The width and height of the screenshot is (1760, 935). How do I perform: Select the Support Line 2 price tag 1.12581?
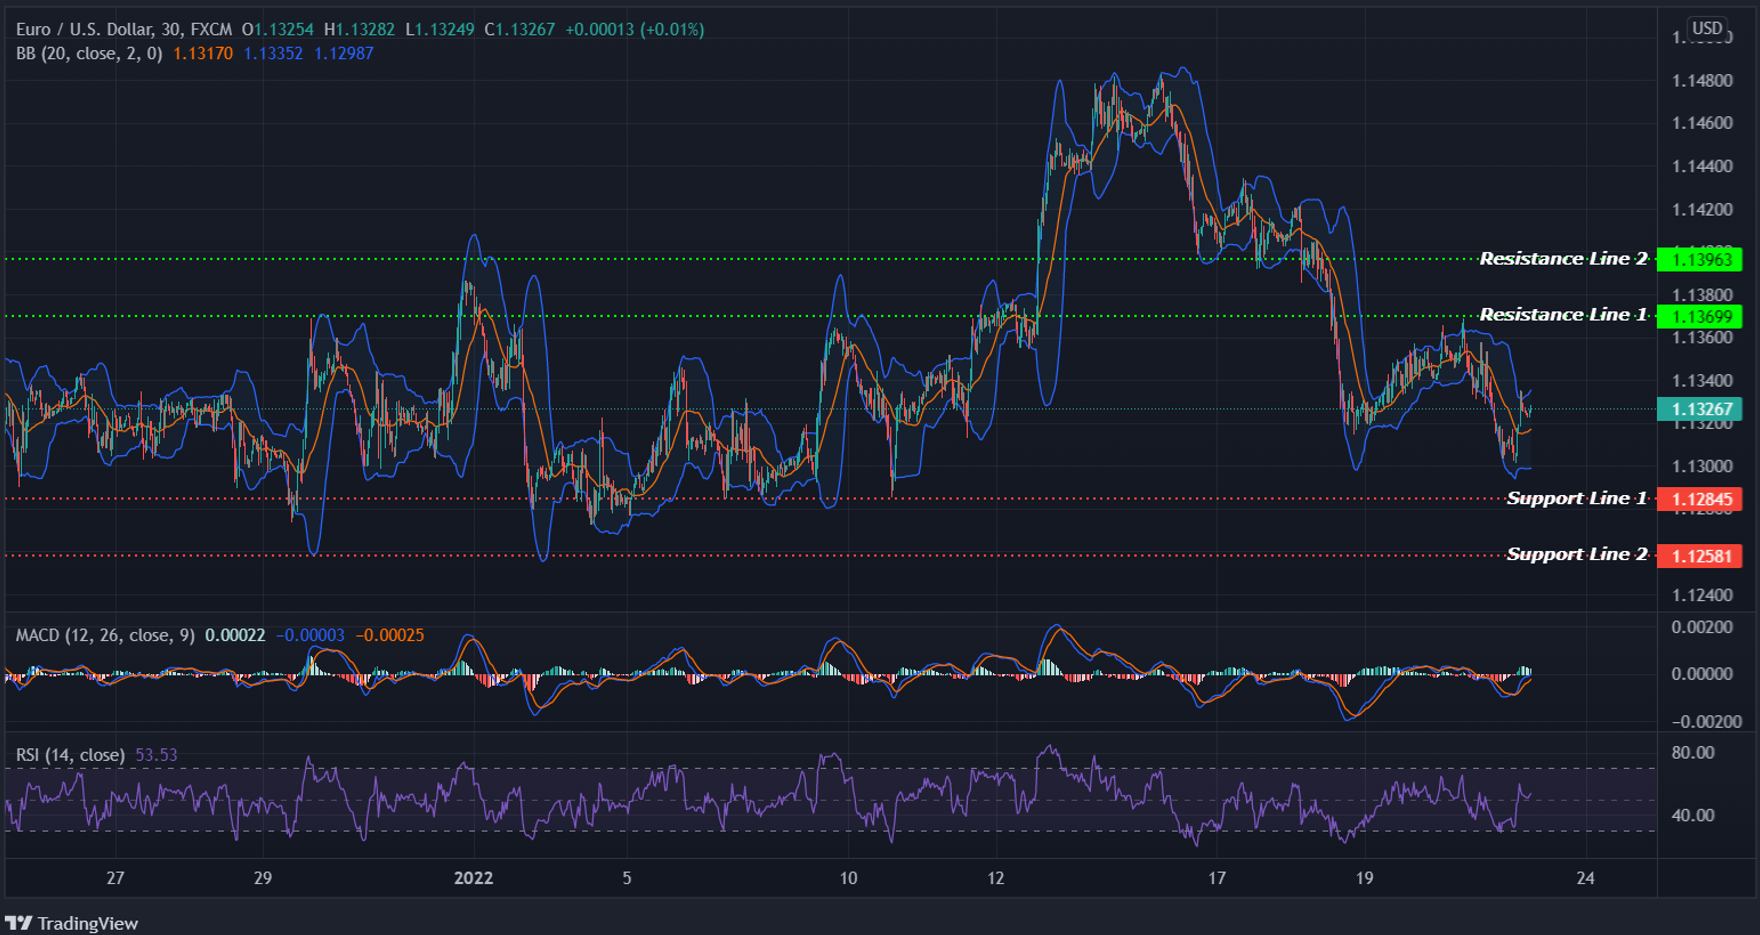click(1702, 555)
